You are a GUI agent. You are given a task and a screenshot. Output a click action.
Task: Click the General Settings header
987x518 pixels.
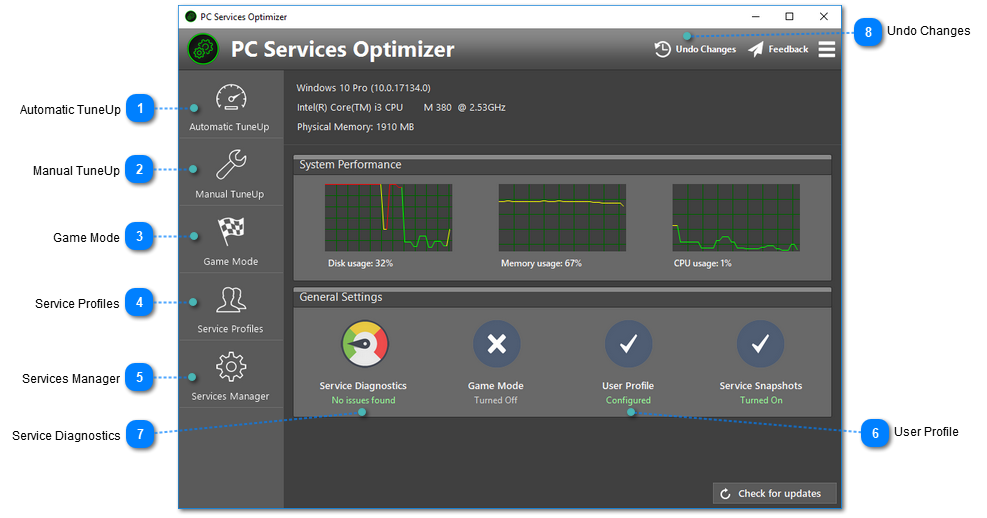pyautogui.click(x=341, y=297)
